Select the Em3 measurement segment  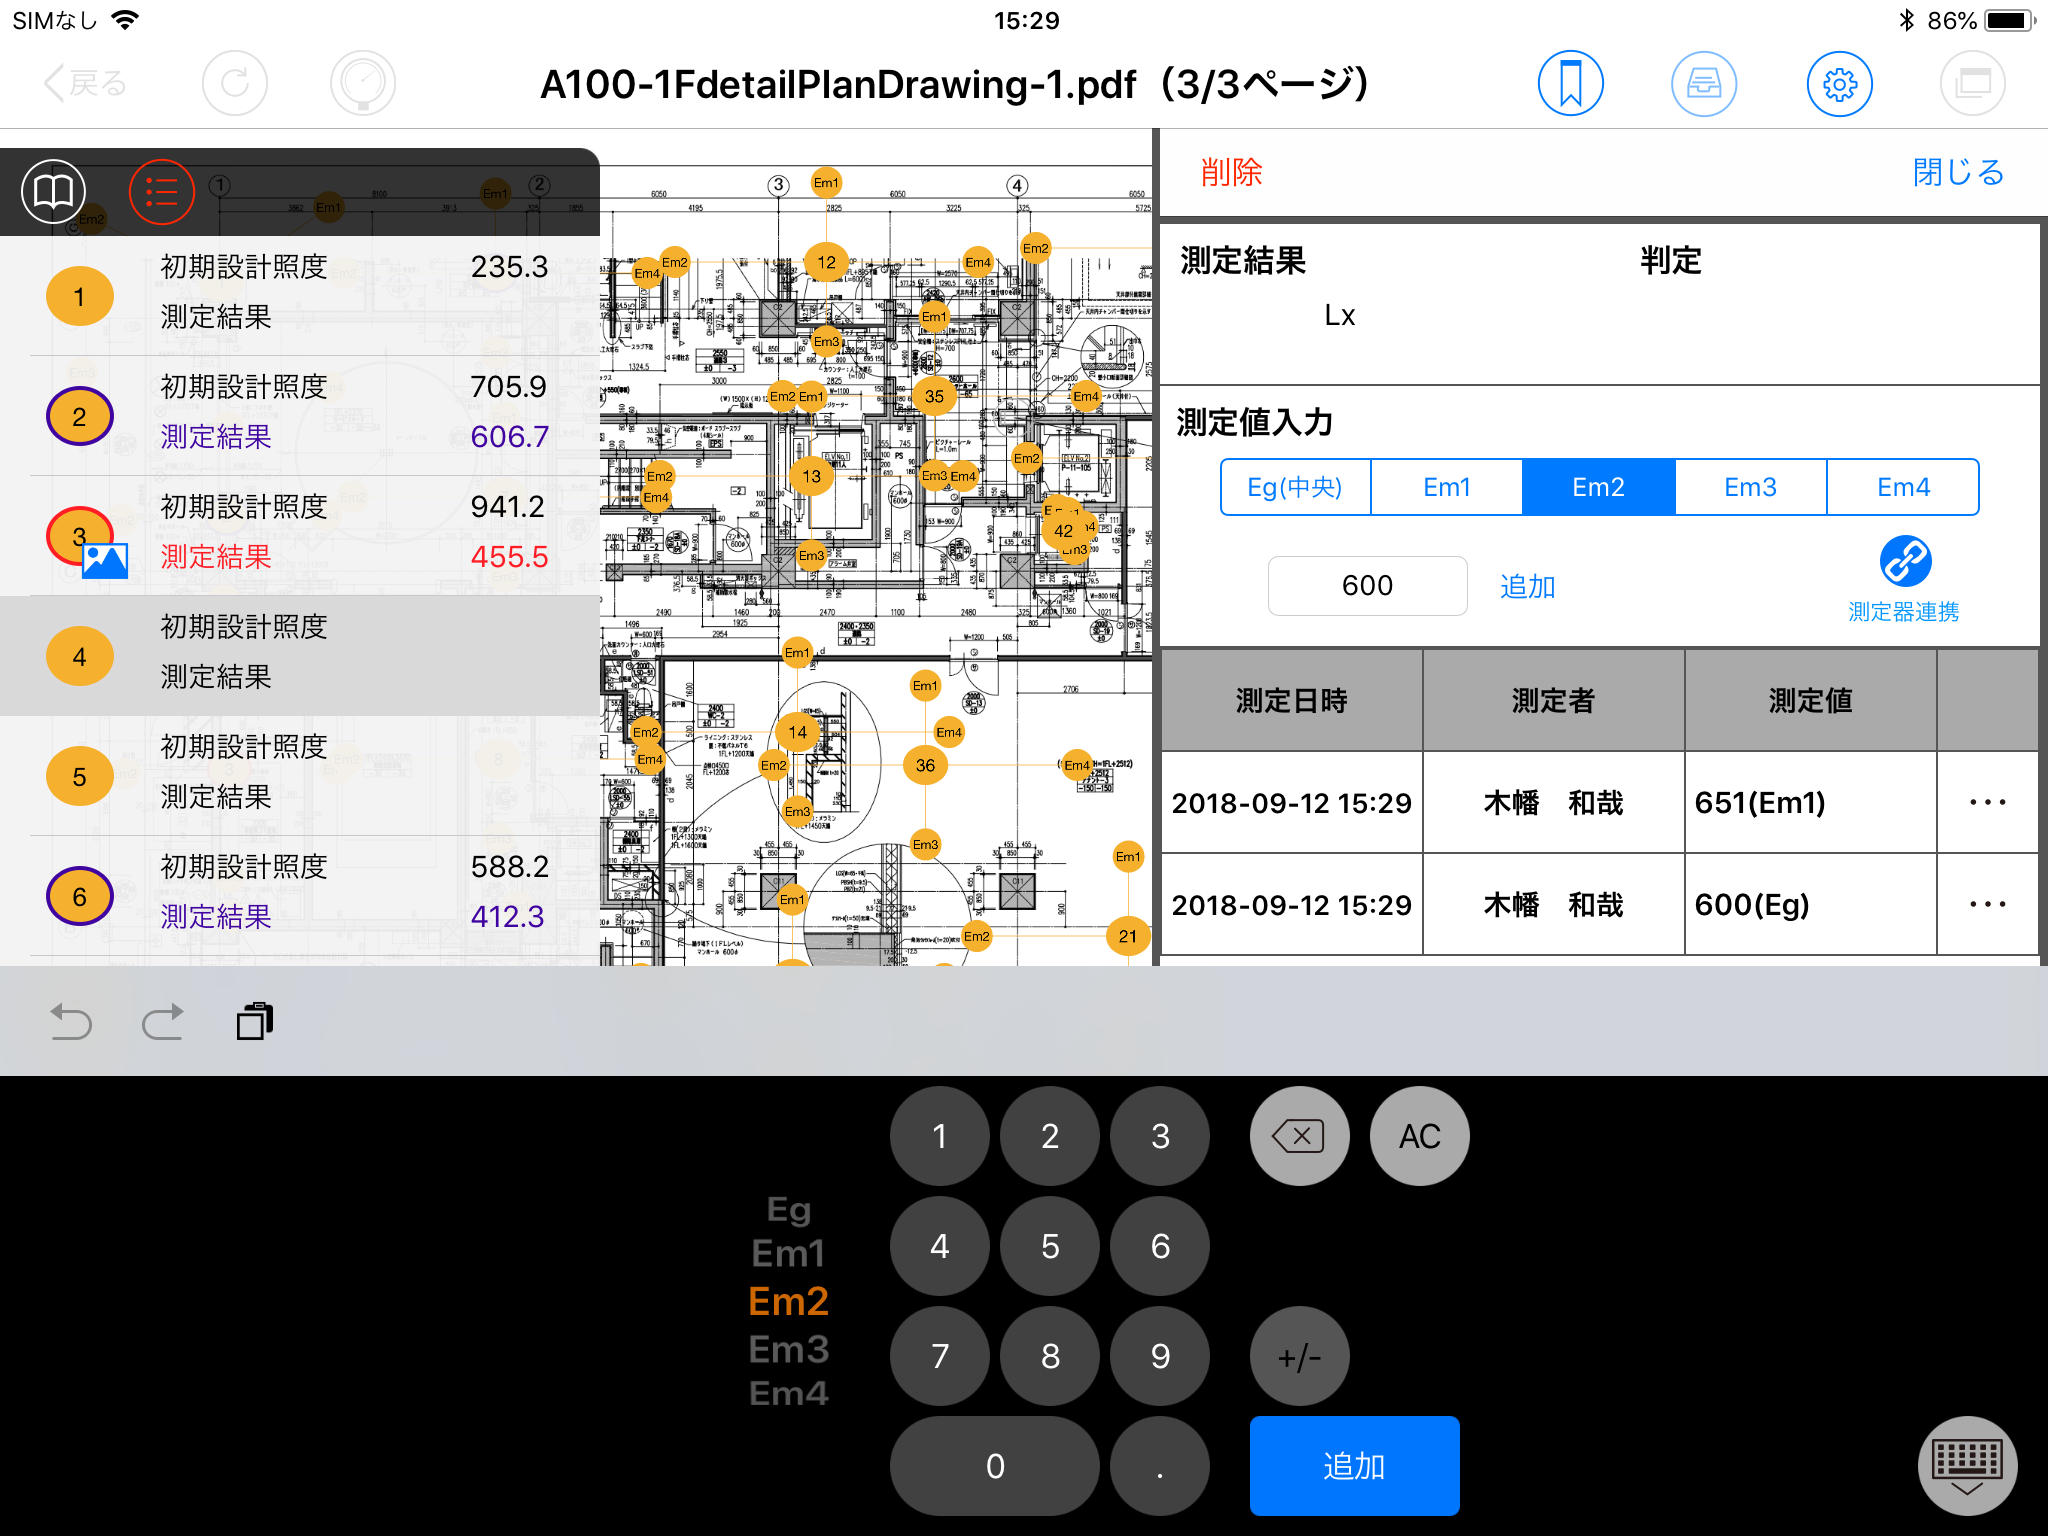(1750, 487)
